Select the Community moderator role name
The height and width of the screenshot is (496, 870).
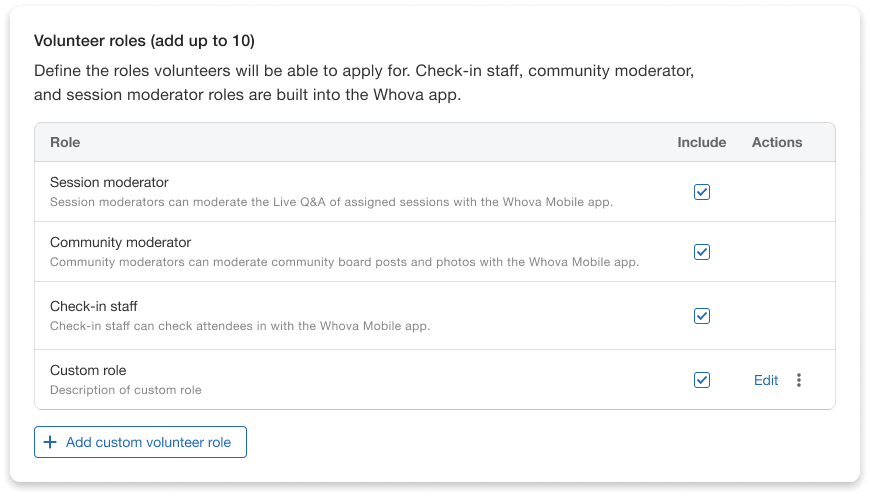pyautogui.click(x=120, y=243)
